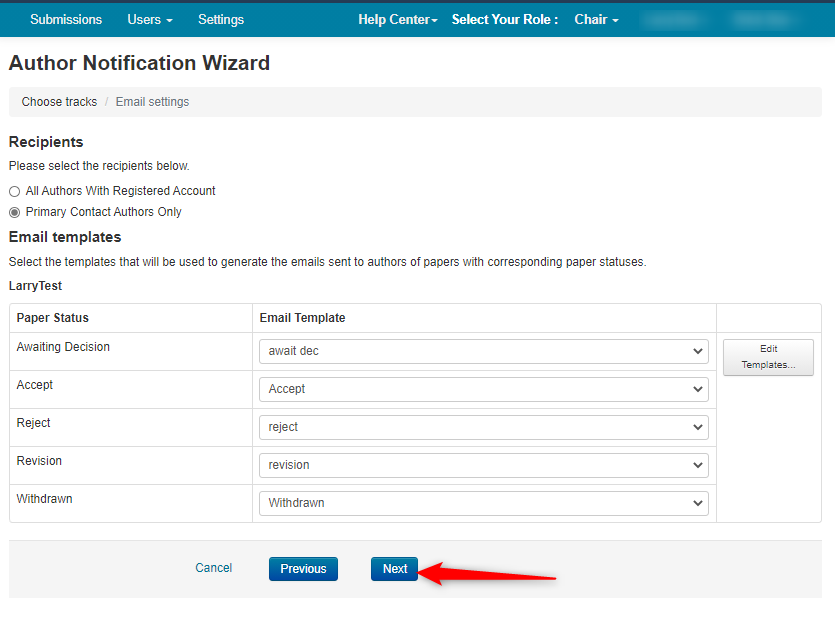This screenshot has width=835, height=622.
Task: Open the Chair role selector
Action: tap(596, 20)
